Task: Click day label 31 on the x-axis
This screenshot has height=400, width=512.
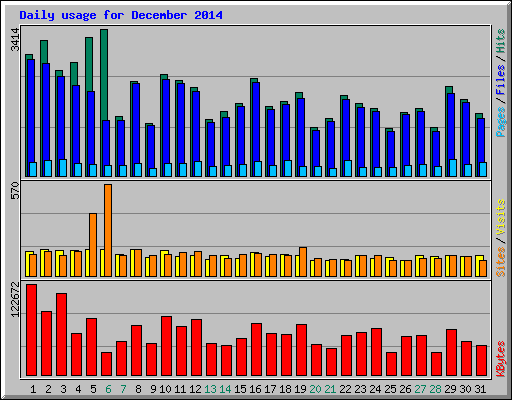Action: point(480,389)
